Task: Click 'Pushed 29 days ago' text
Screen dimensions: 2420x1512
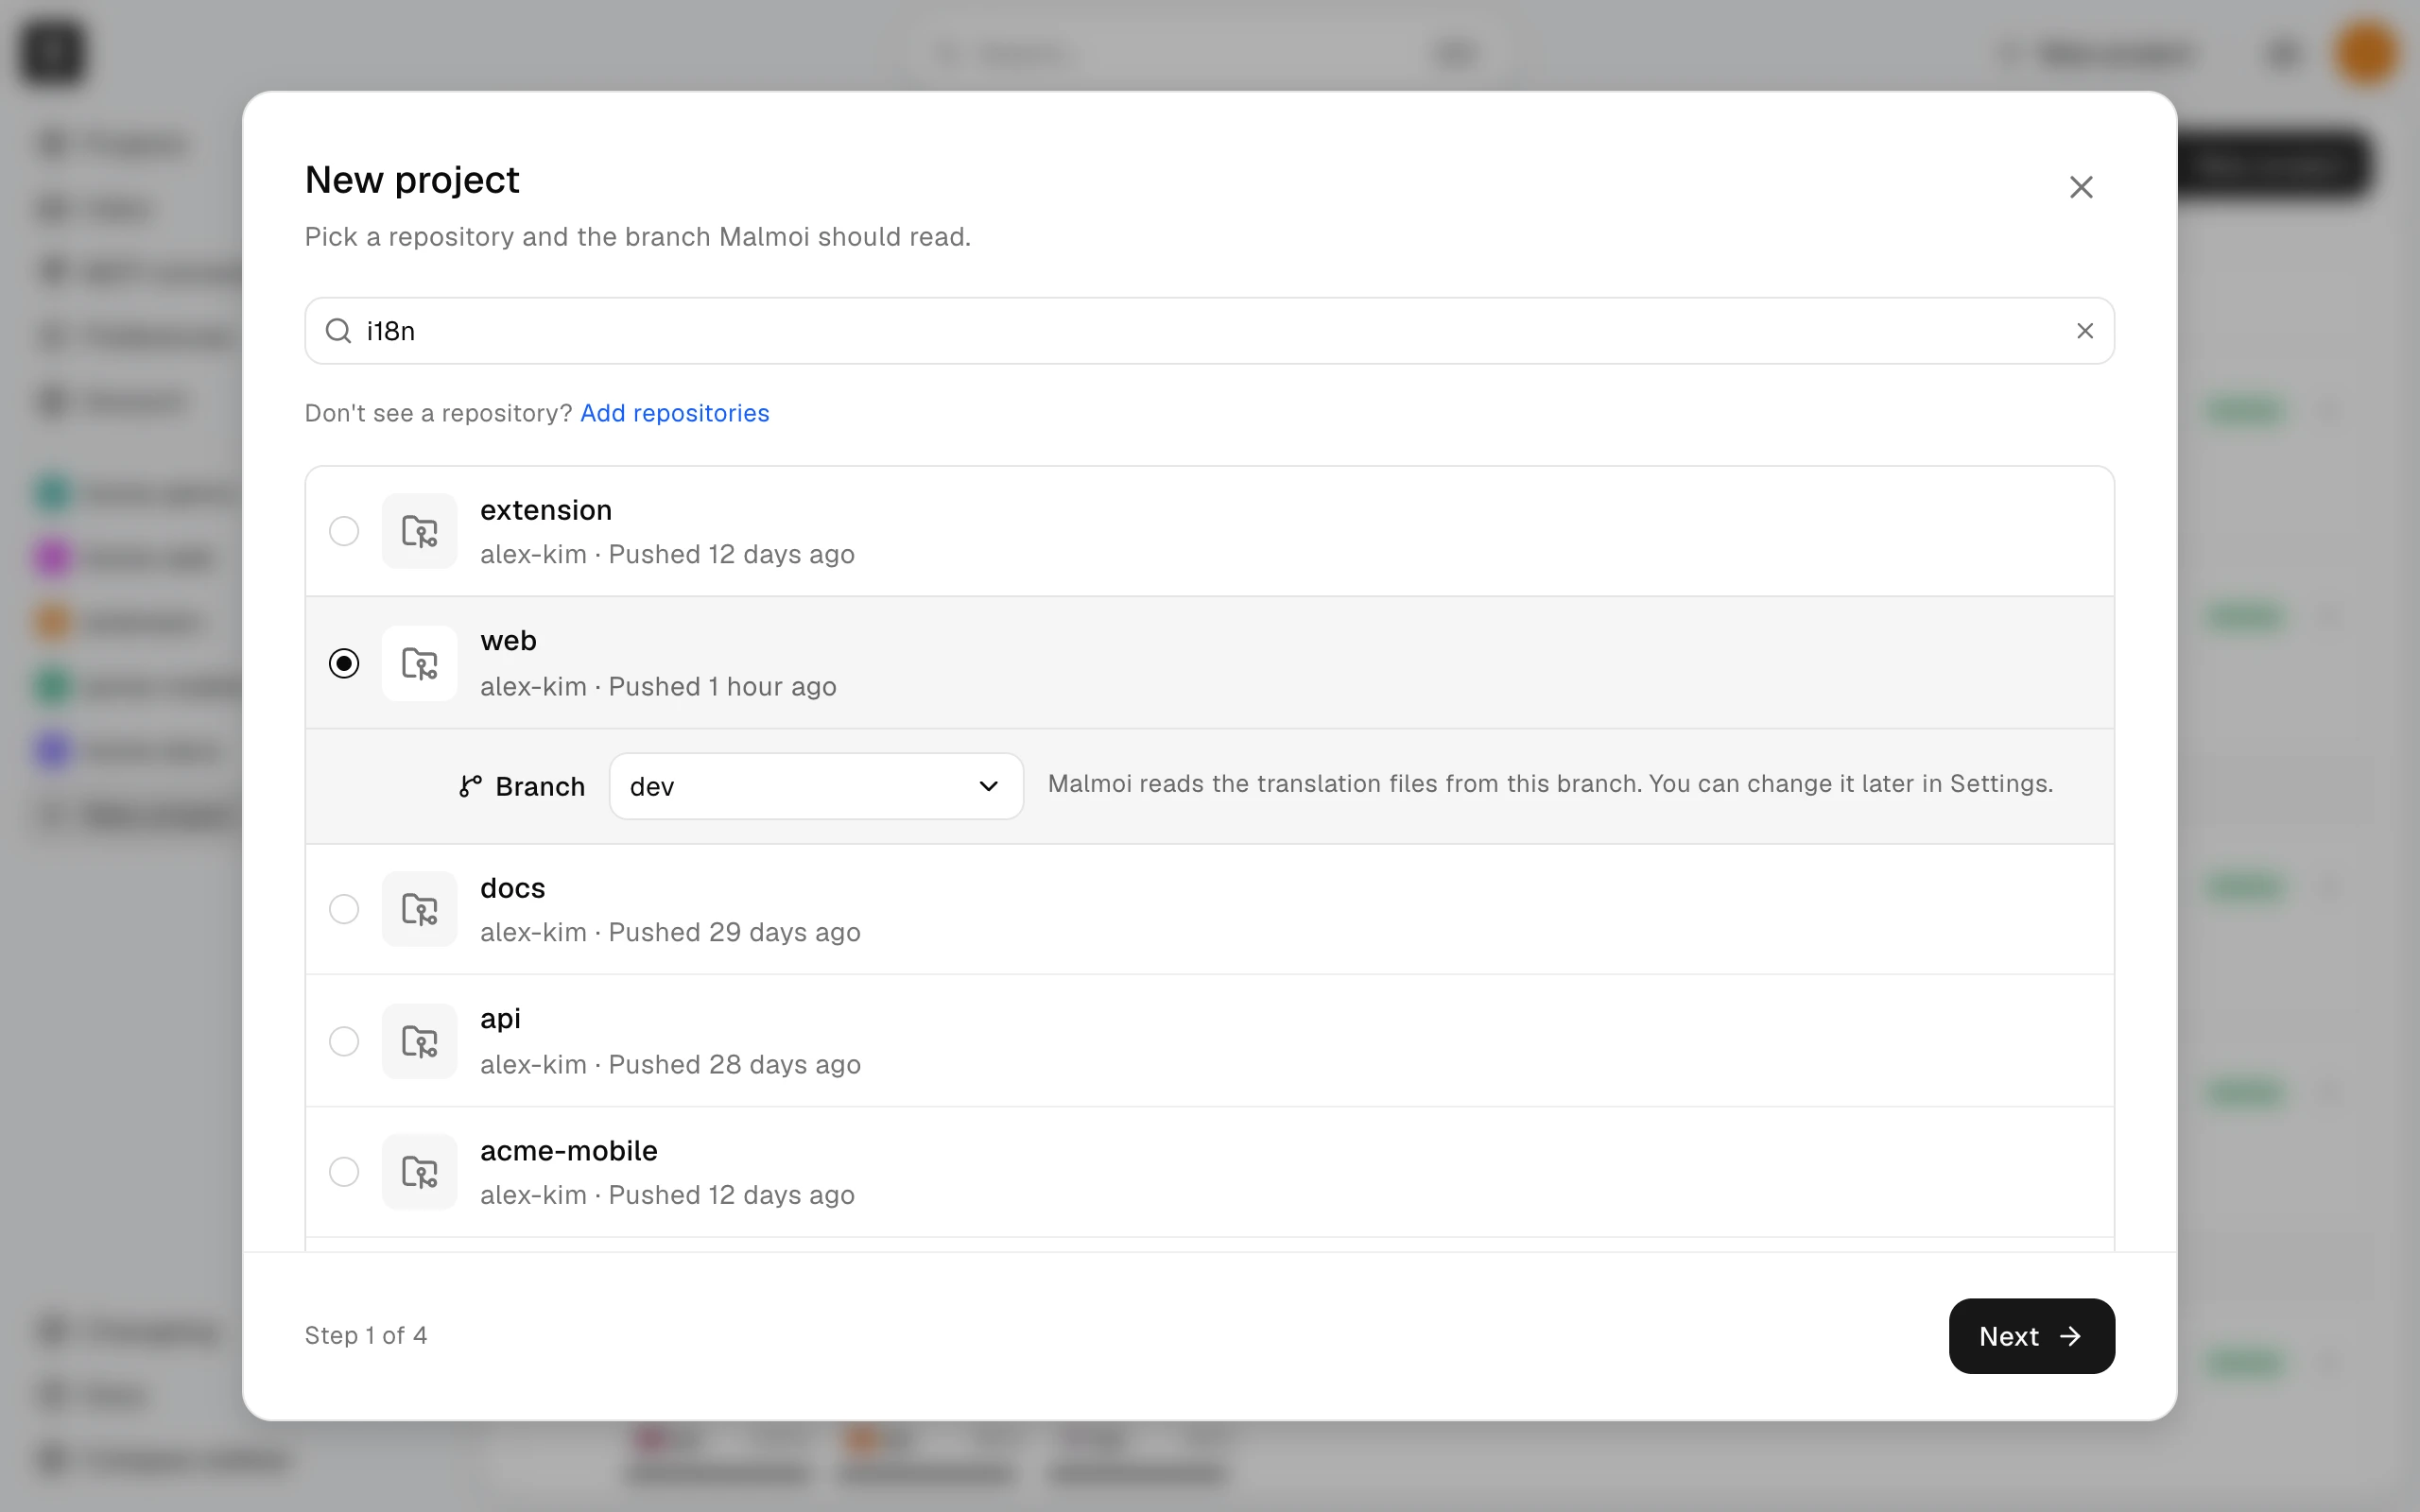Action: [734, 932]
